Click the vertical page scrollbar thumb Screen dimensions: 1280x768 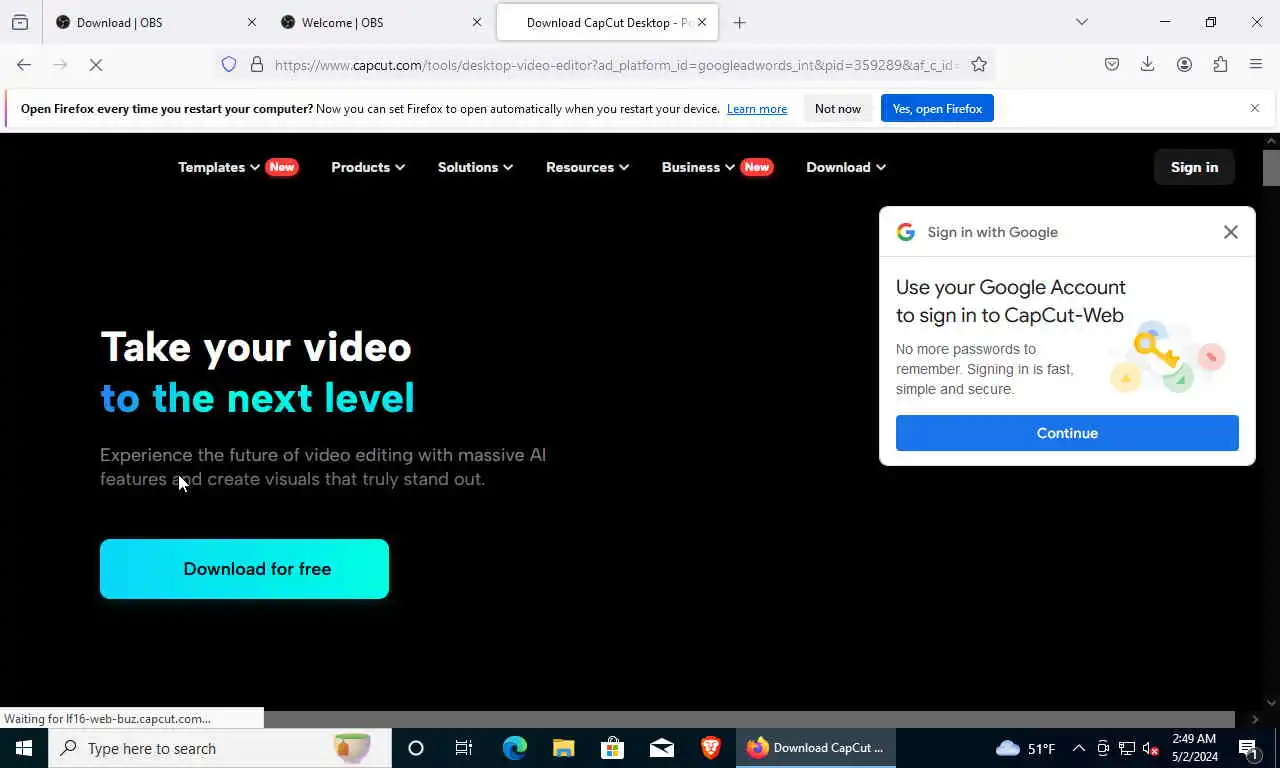click(x=1271, y=167)
